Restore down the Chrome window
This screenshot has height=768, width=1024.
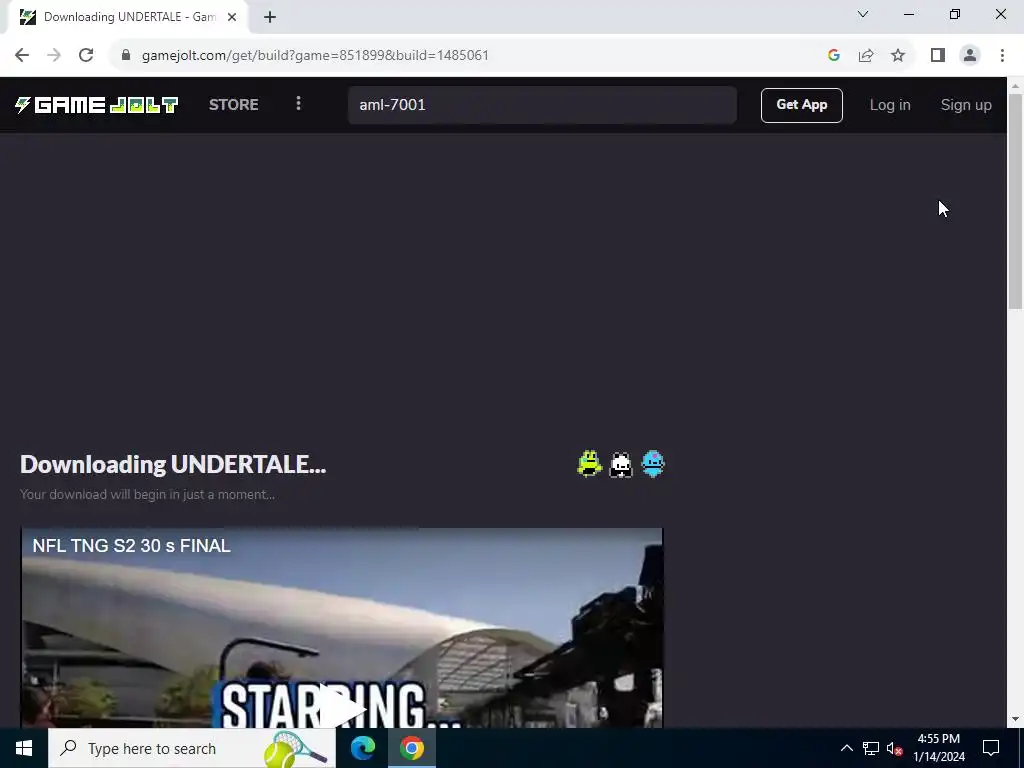tap(955, 14)
